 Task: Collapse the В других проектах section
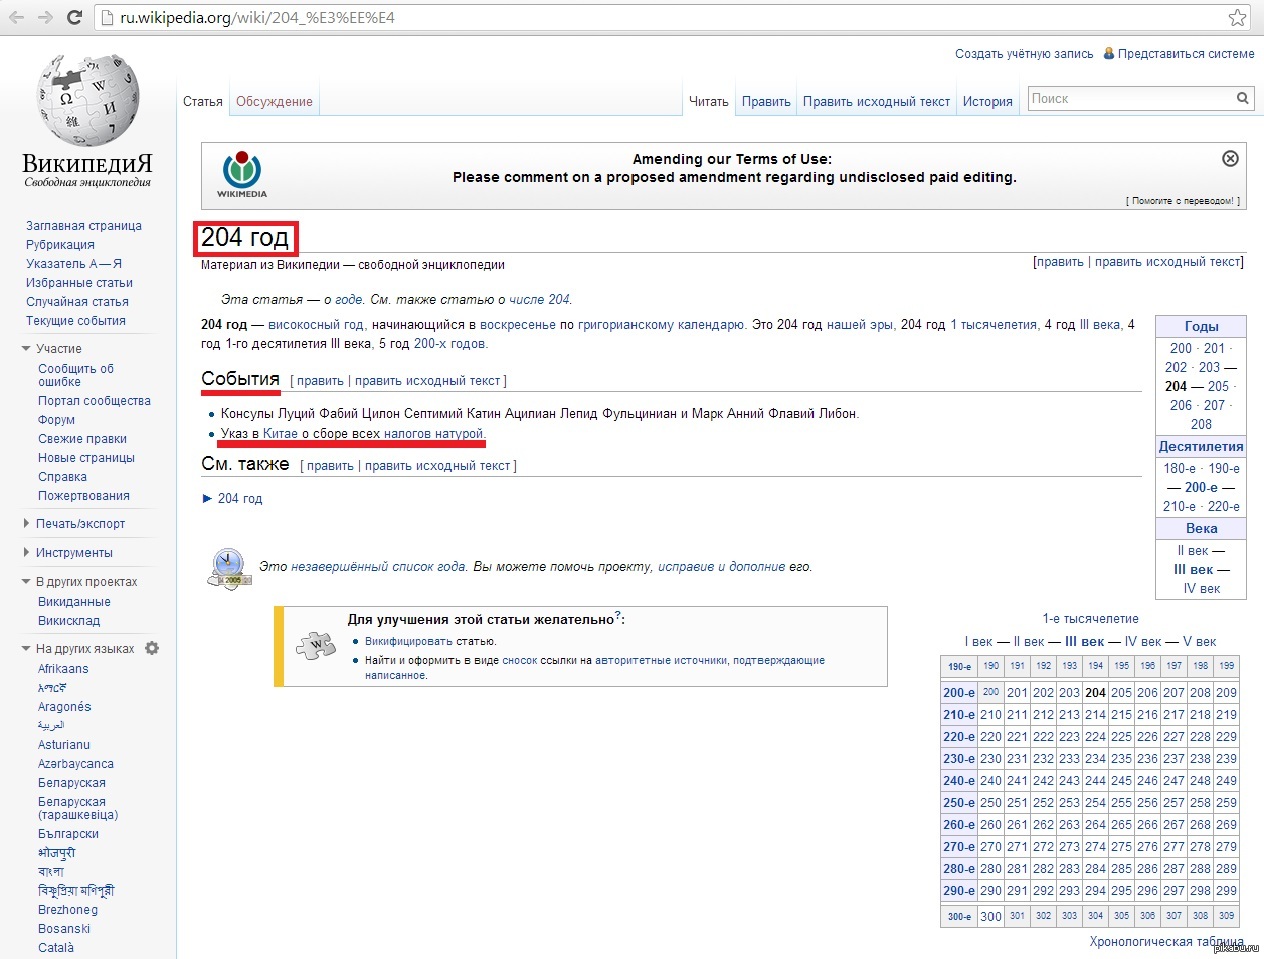(x=27, y=582)
